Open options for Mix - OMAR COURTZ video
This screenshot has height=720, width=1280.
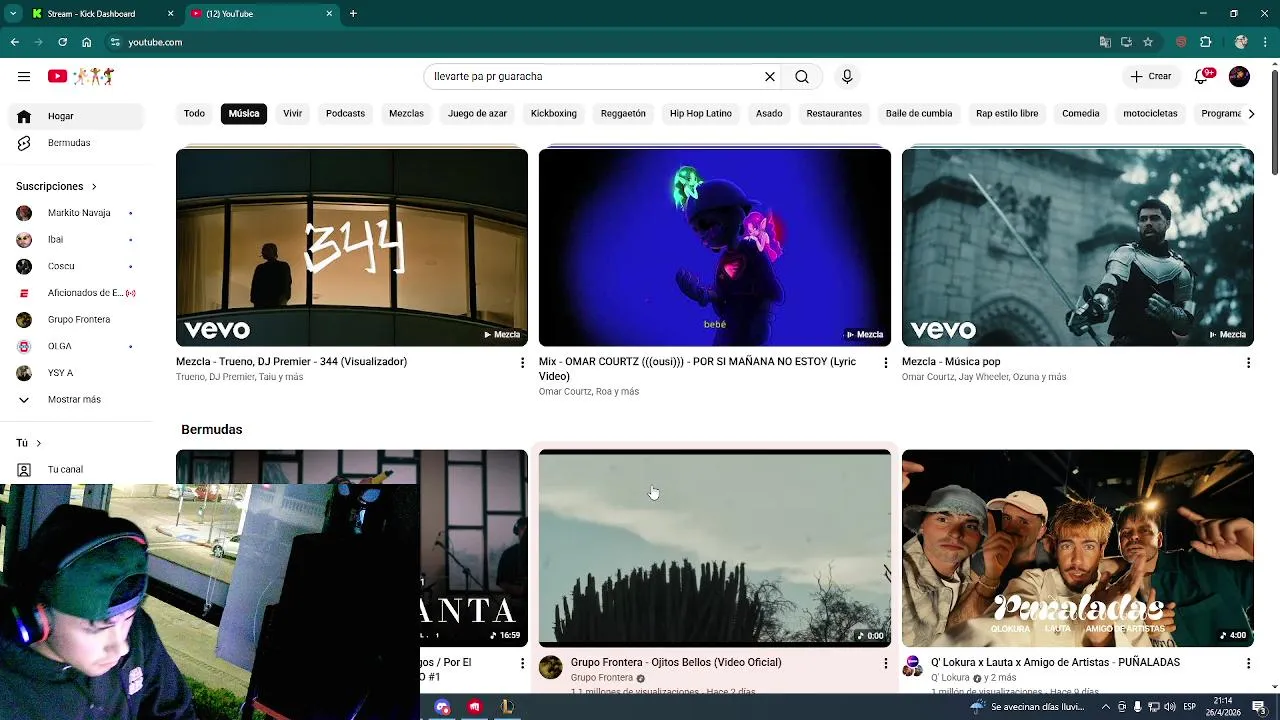pyautogui.click(x=885, y=363)
